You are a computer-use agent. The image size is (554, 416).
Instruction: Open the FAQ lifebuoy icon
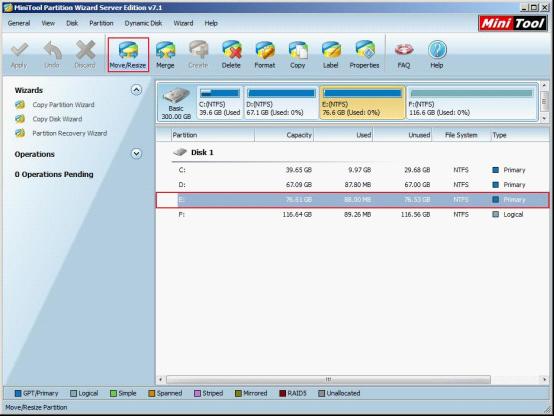(x=404, y=50)
